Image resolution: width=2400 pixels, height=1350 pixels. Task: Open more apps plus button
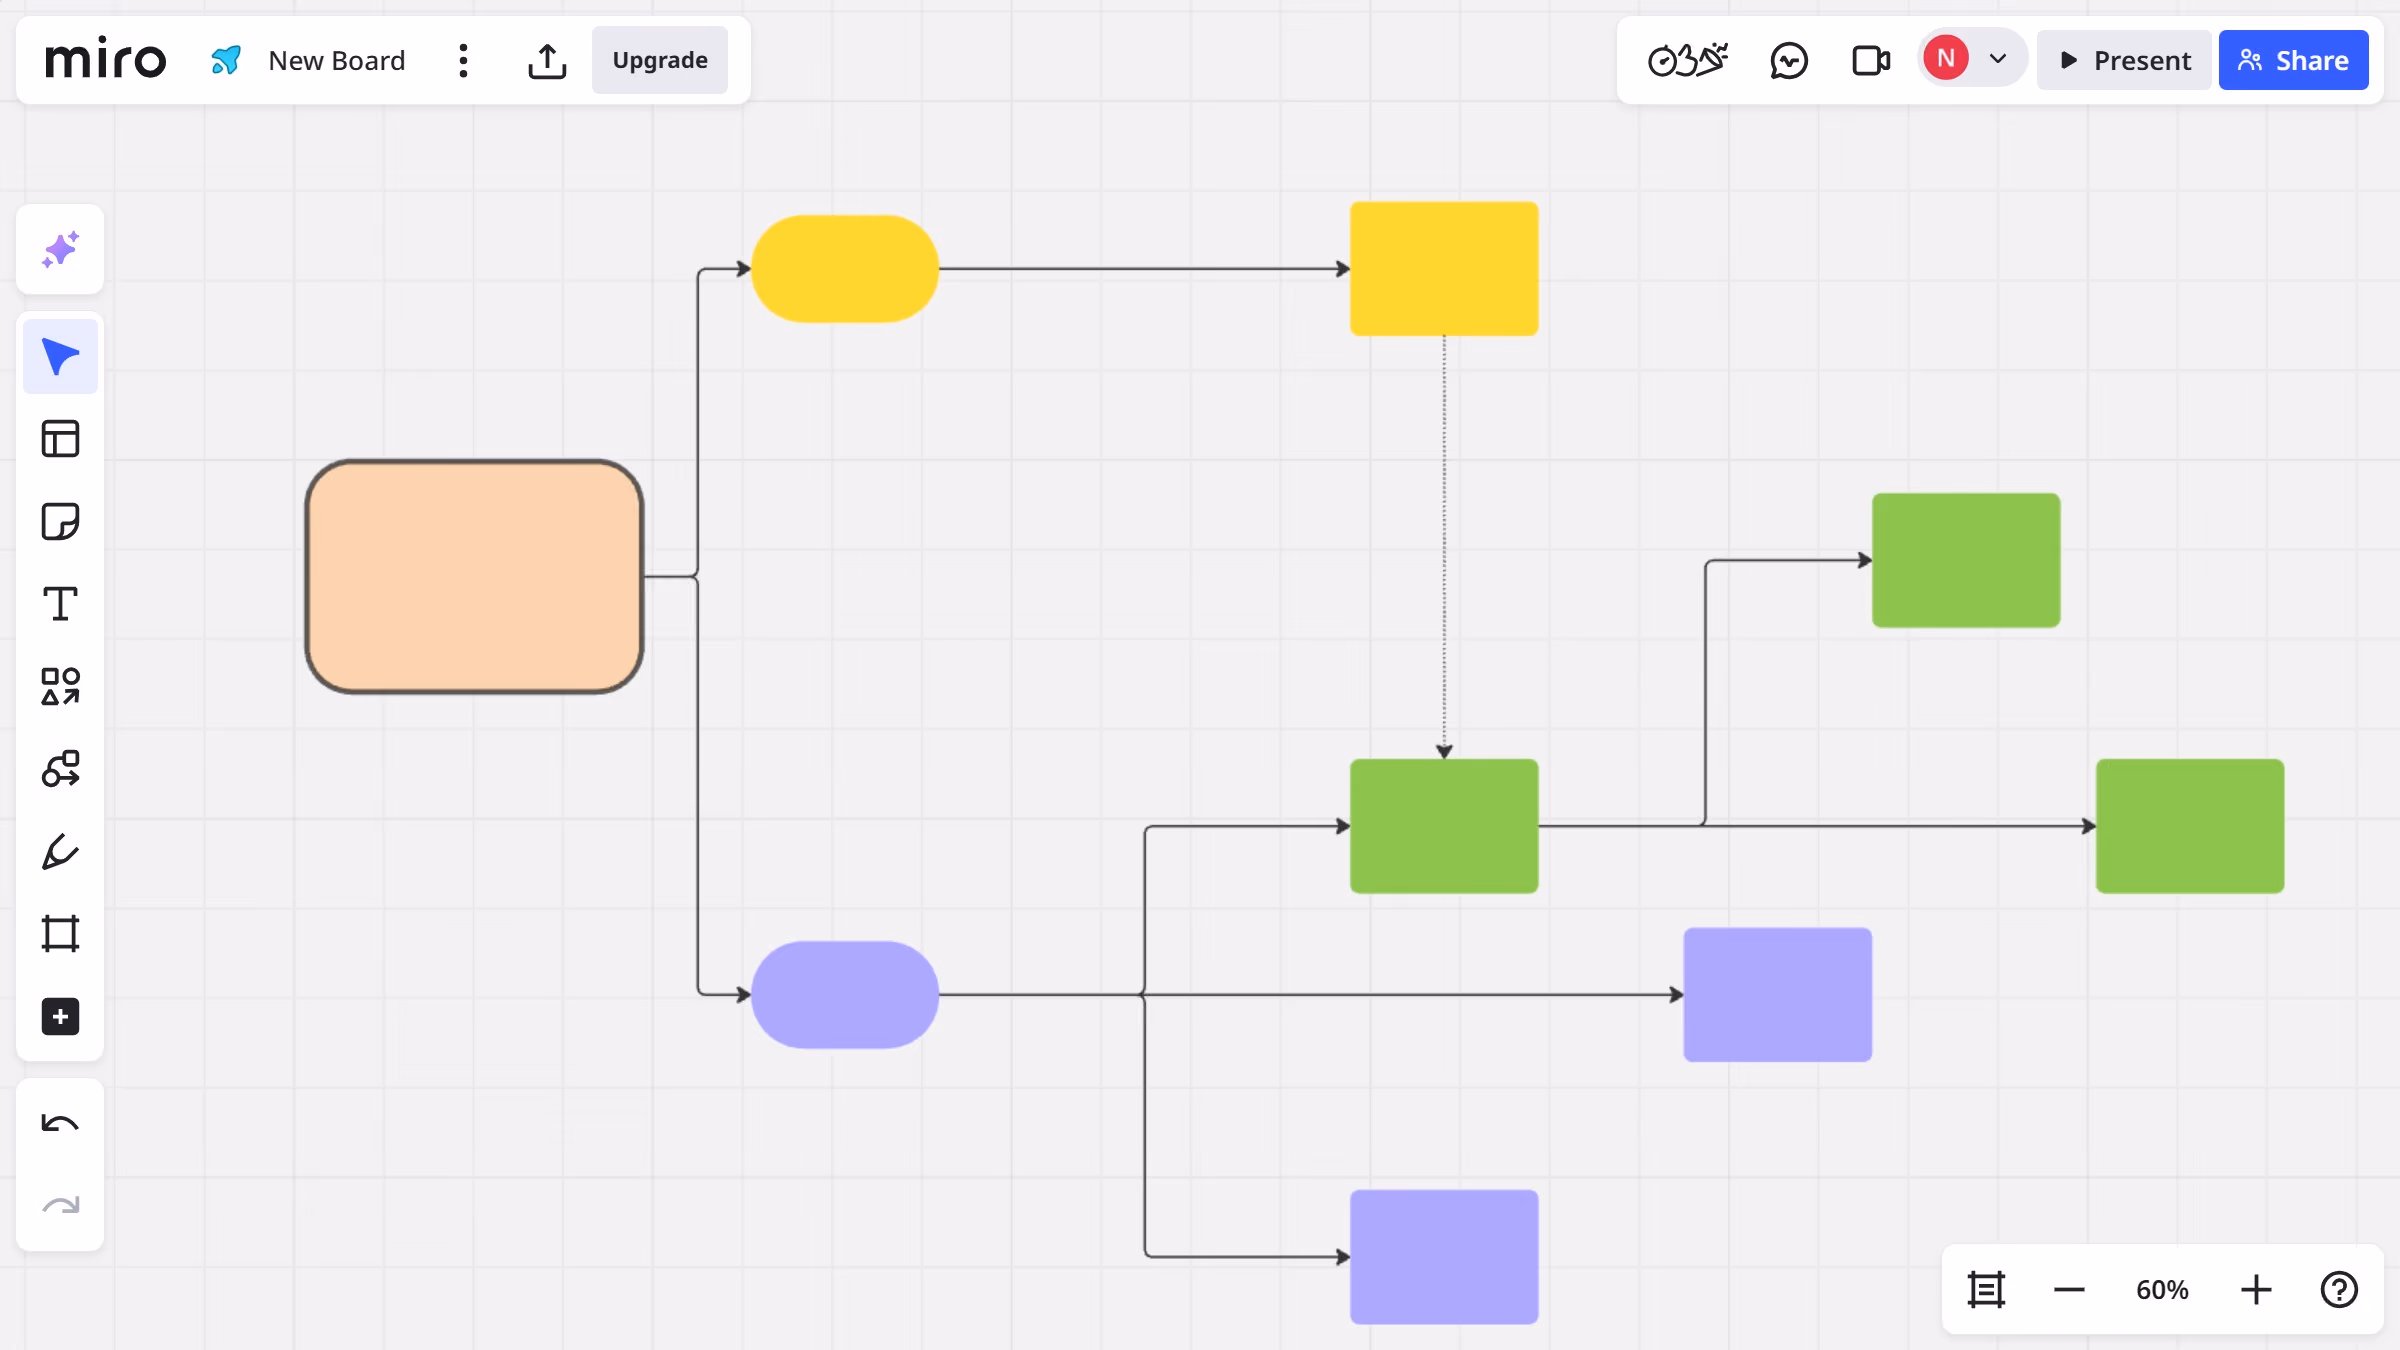coord(60,1017)
